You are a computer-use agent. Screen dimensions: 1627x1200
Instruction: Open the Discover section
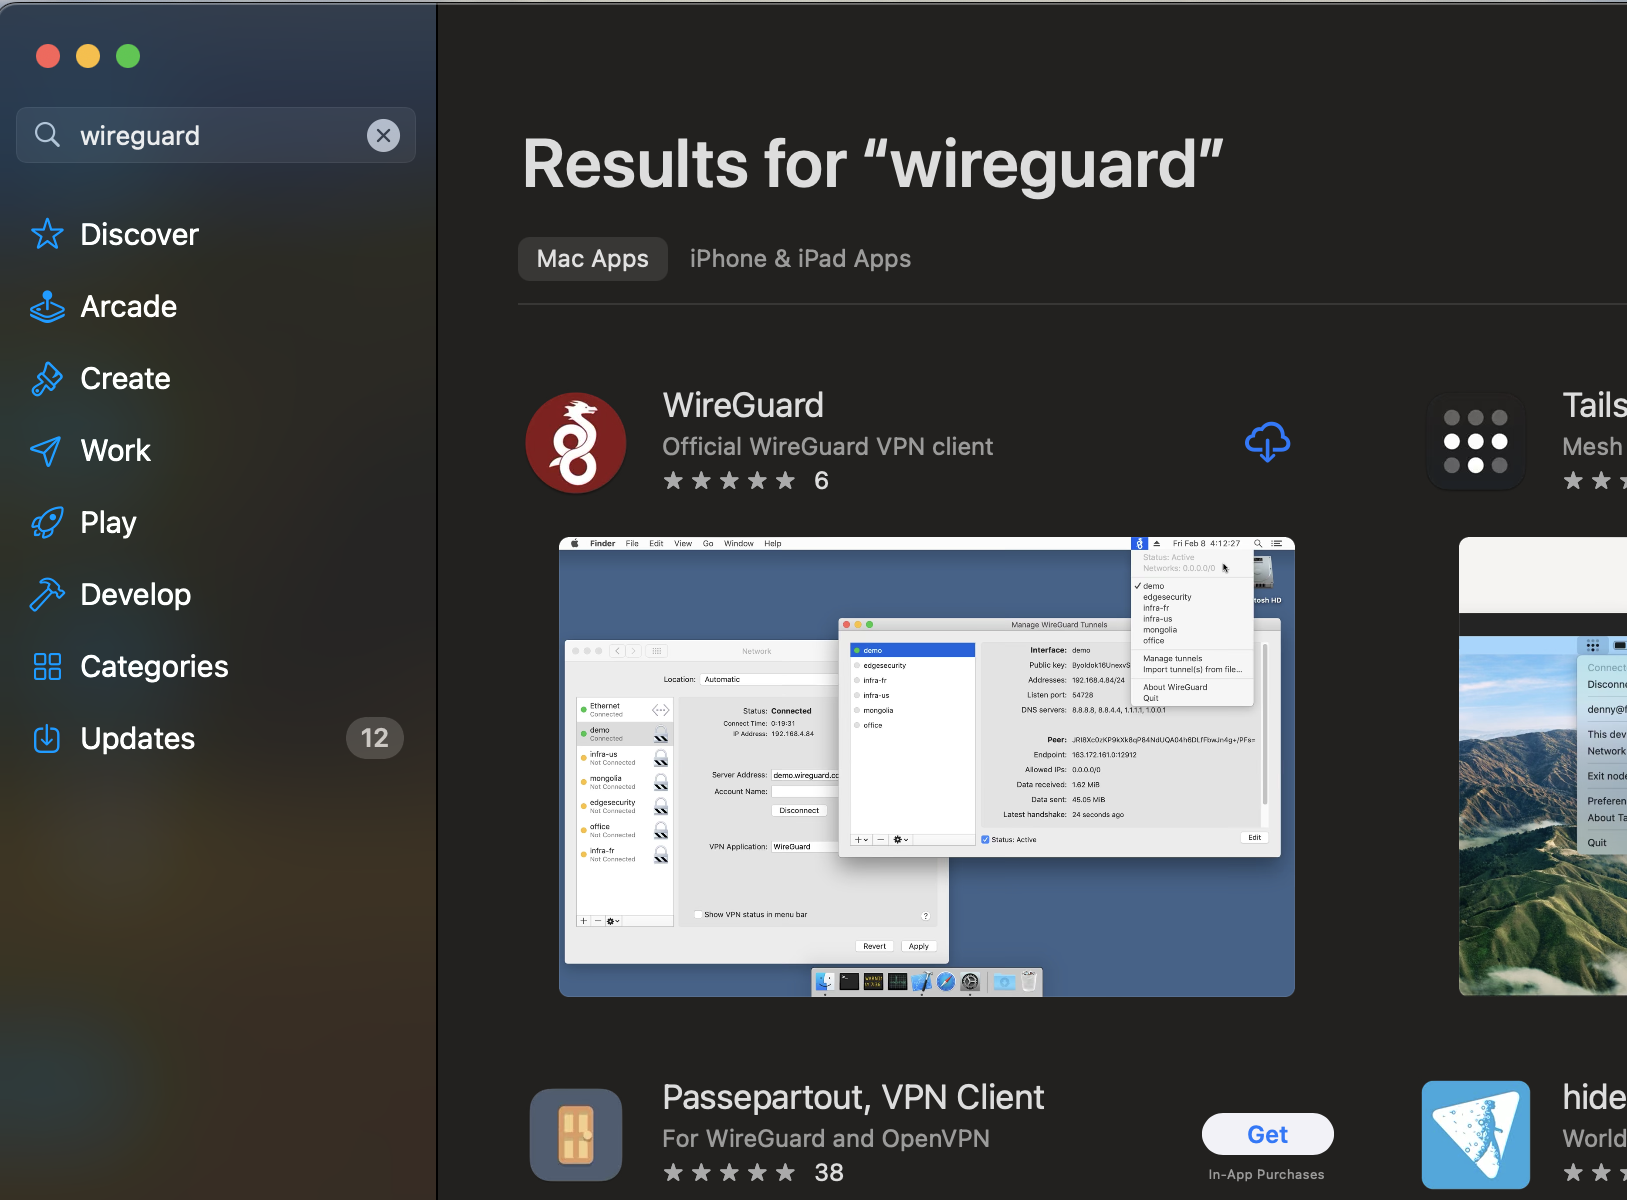[139, 235]
